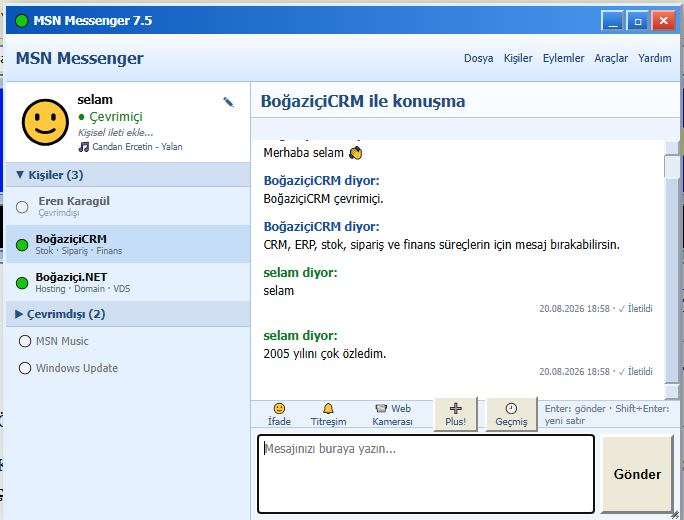
Task: Expand the Çevrimdışı (2) group
Action: [x=128, y=314]
